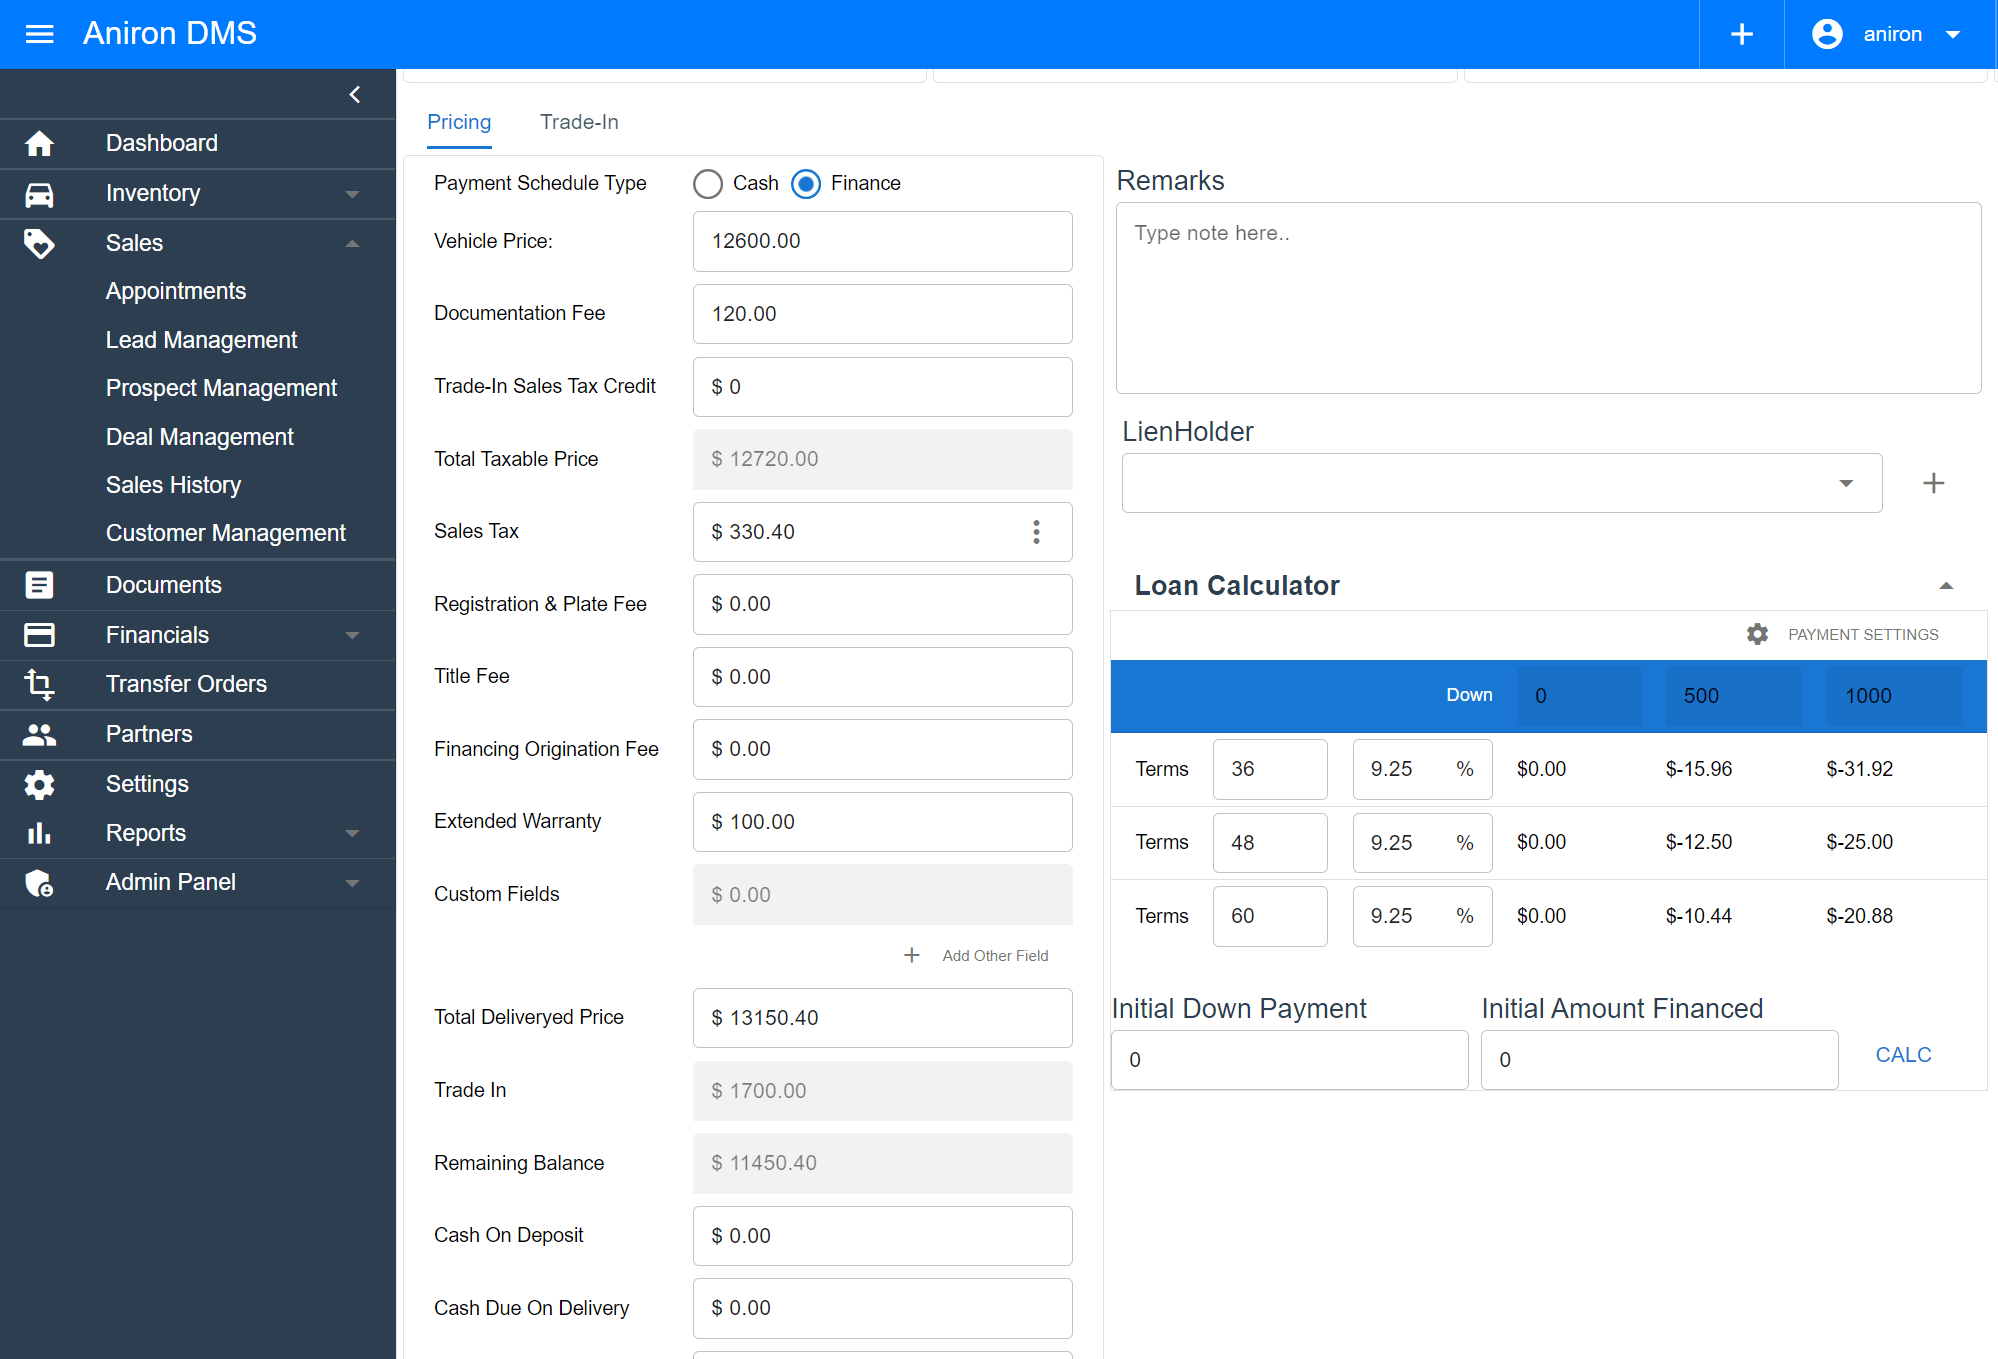Add a new LienHolder with plus icon
This screenshot has height=1359, width=1998.
point(1933,484)
